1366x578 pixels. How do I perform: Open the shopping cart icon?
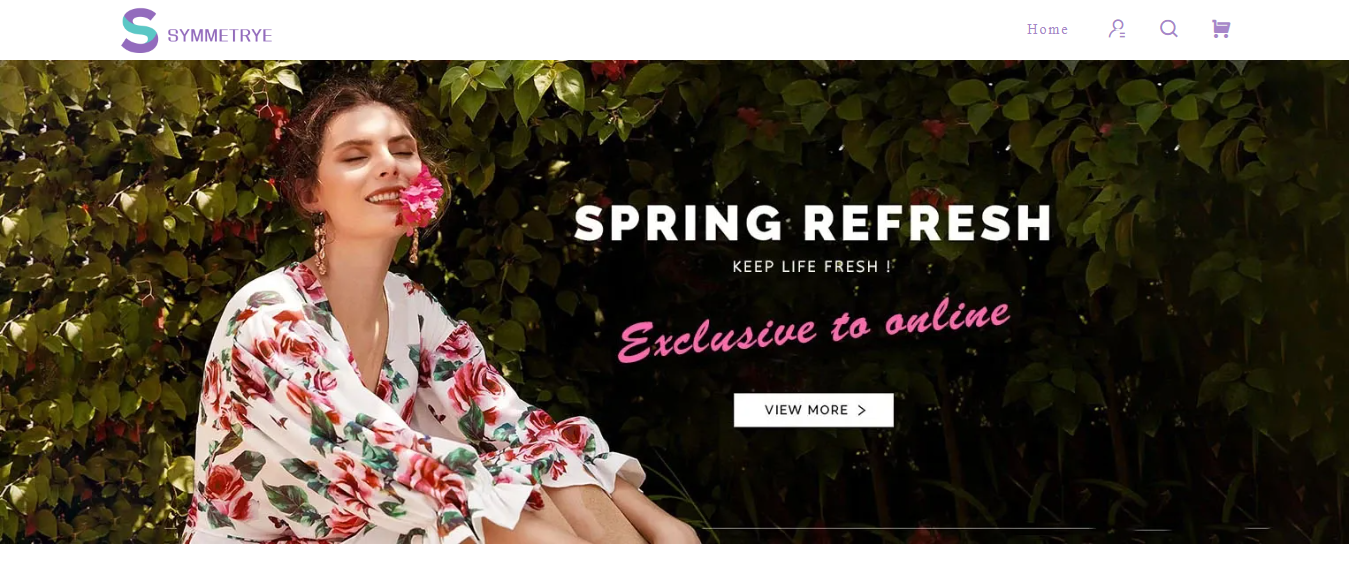click(1220, 29)
